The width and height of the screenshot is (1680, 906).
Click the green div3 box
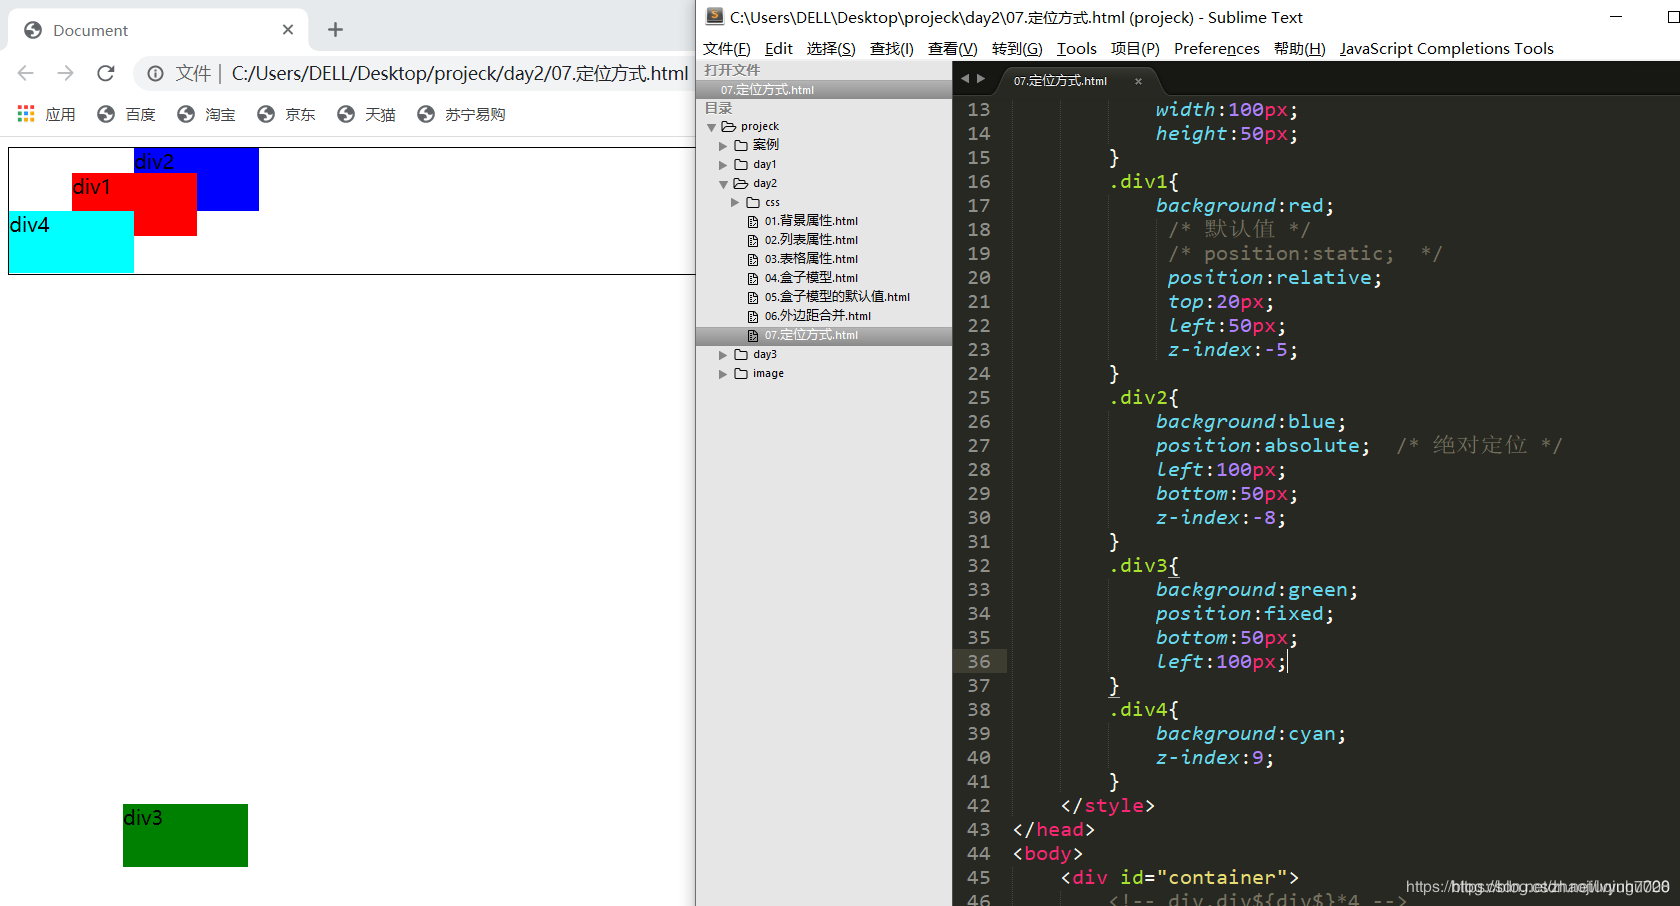[x=185, y=835]
